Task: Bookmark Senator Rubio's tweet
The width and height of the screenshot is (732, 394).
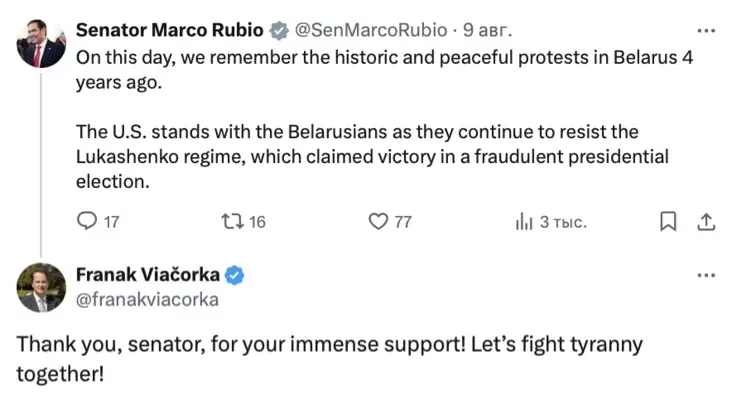Action: [668, 221]
